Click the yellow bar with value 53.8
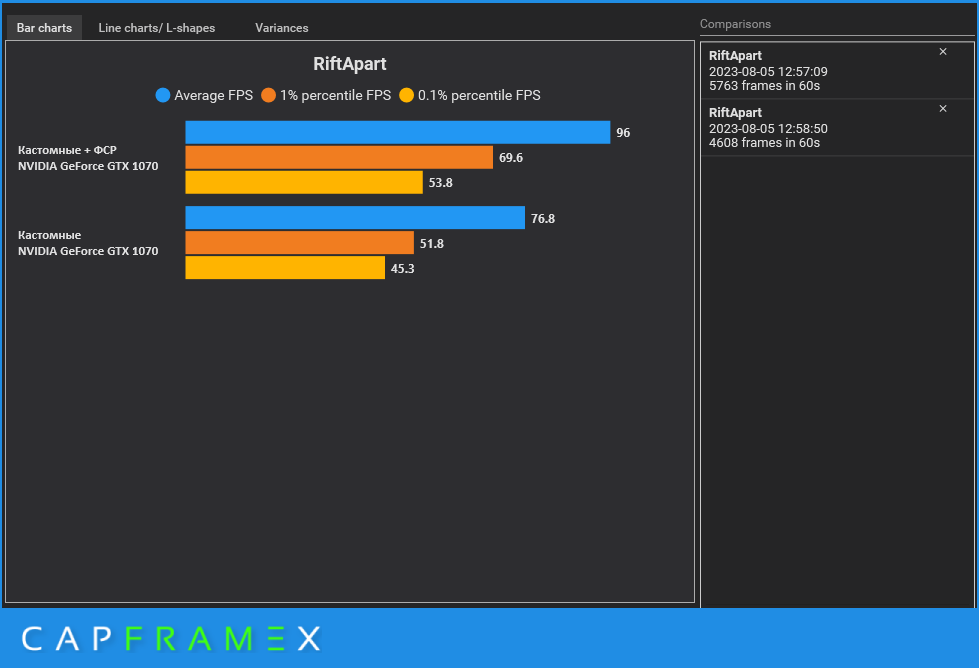Screen dimensions: 979x668 304,182
